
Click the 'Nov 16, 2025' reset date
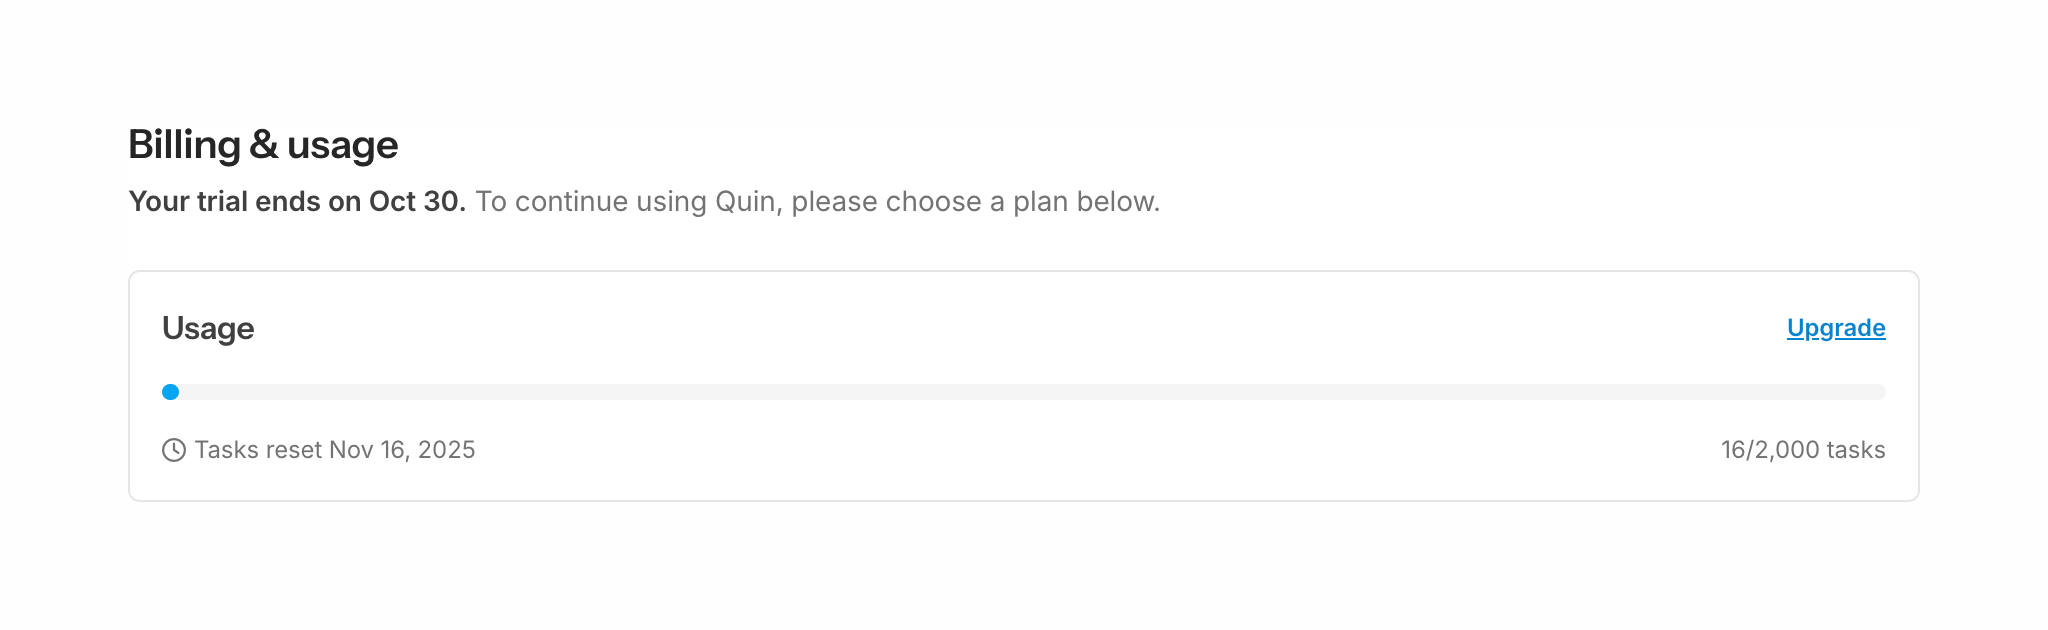coord(402,450)
